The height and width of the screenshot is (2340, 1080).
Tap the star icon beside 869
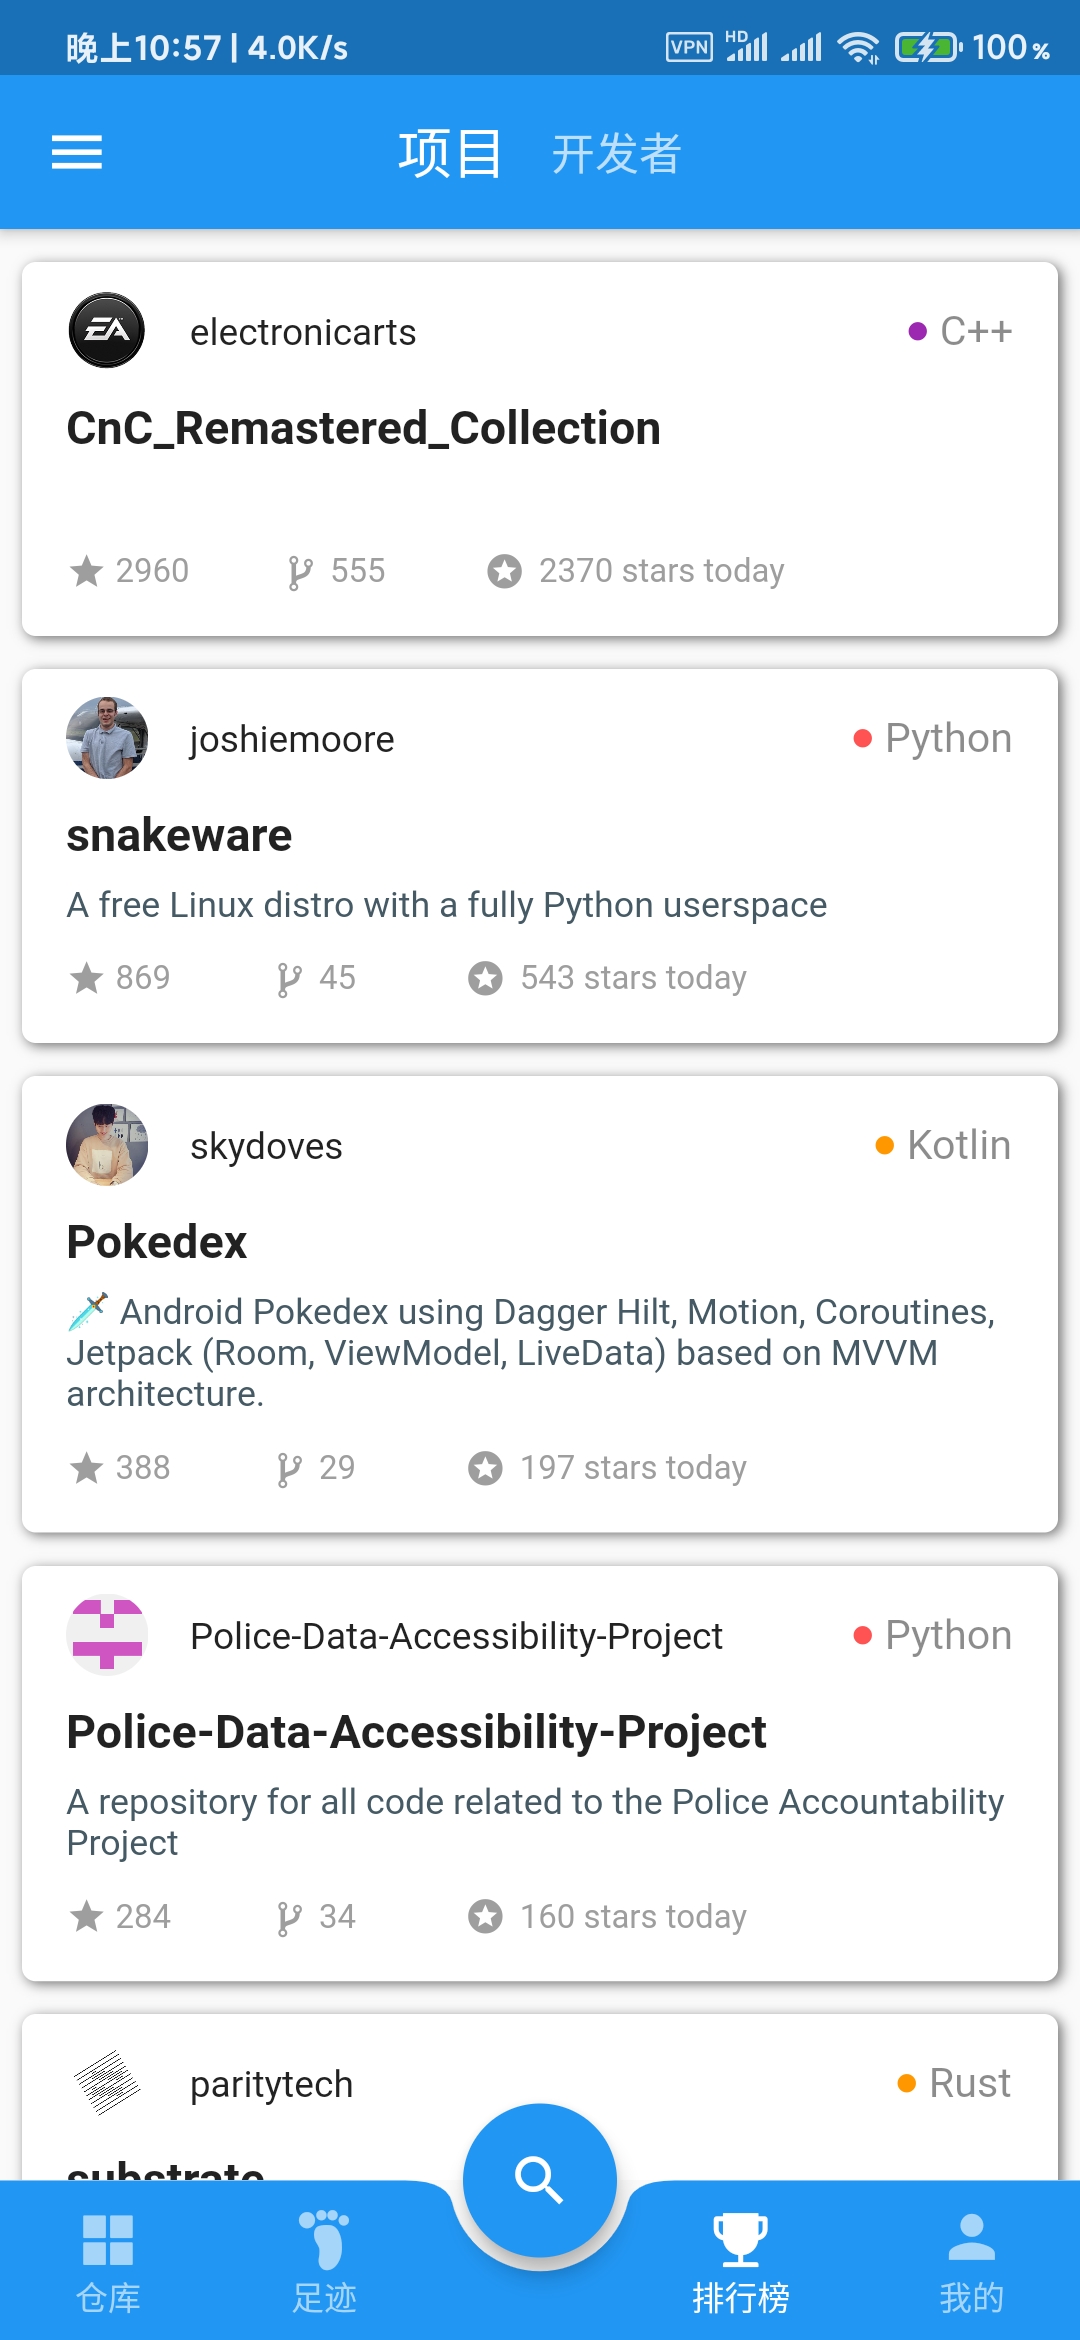[87, 978]
